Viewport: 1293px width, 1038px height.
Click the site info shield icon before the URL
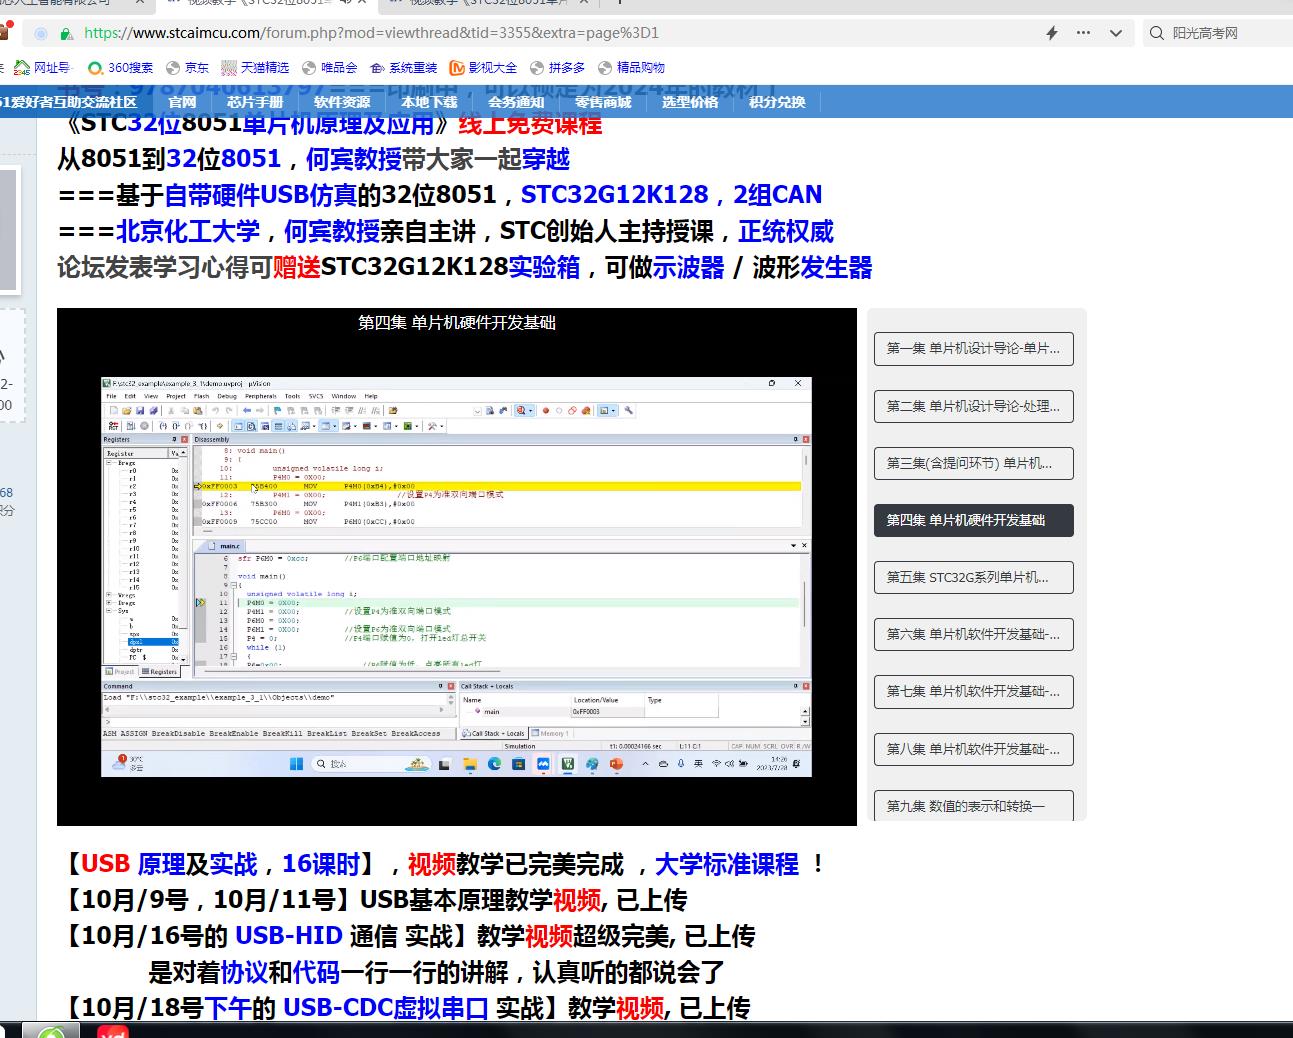pos(41,33)
